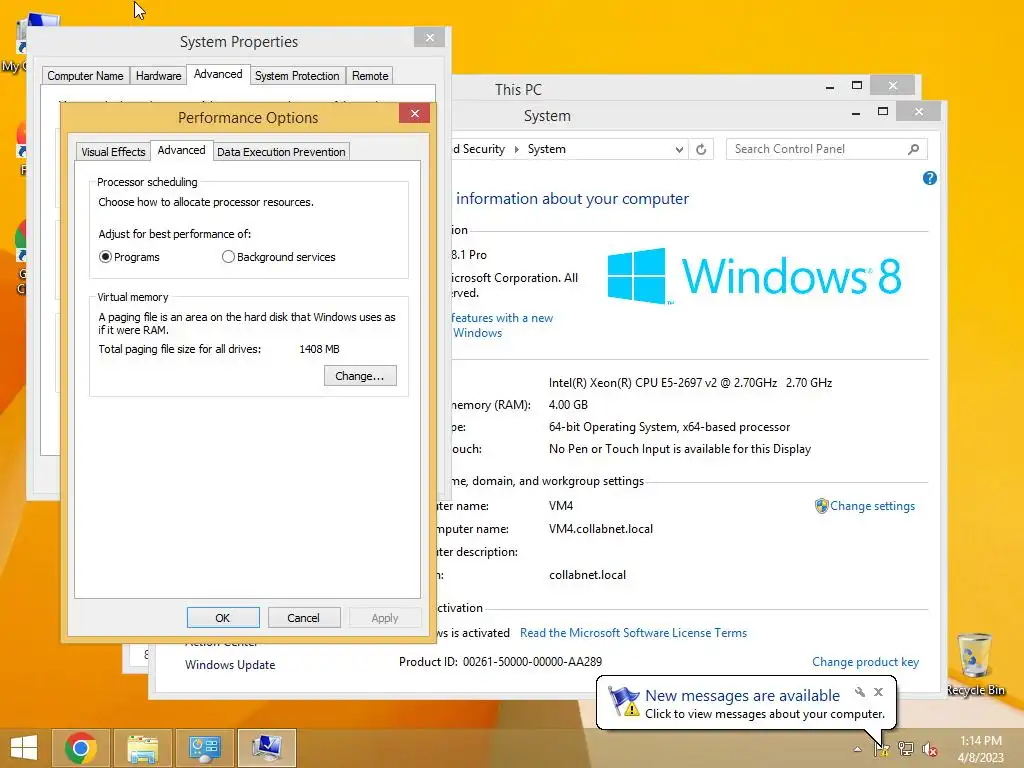Open the clock showing 1:14 PM
1024x768 pixels.
tap(980, 749)
